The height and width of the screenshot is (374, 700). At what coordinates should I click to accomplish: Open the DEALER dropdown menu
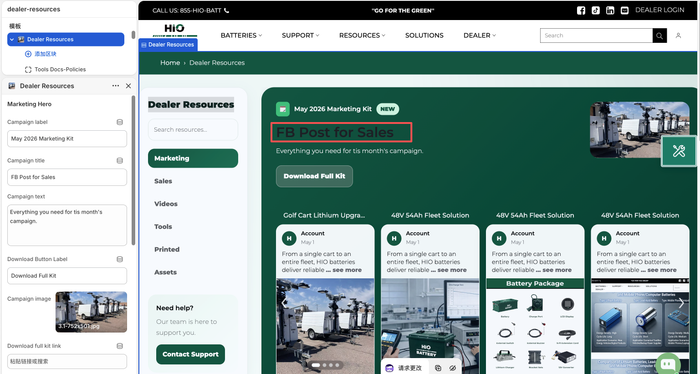[x=479, y=35]
